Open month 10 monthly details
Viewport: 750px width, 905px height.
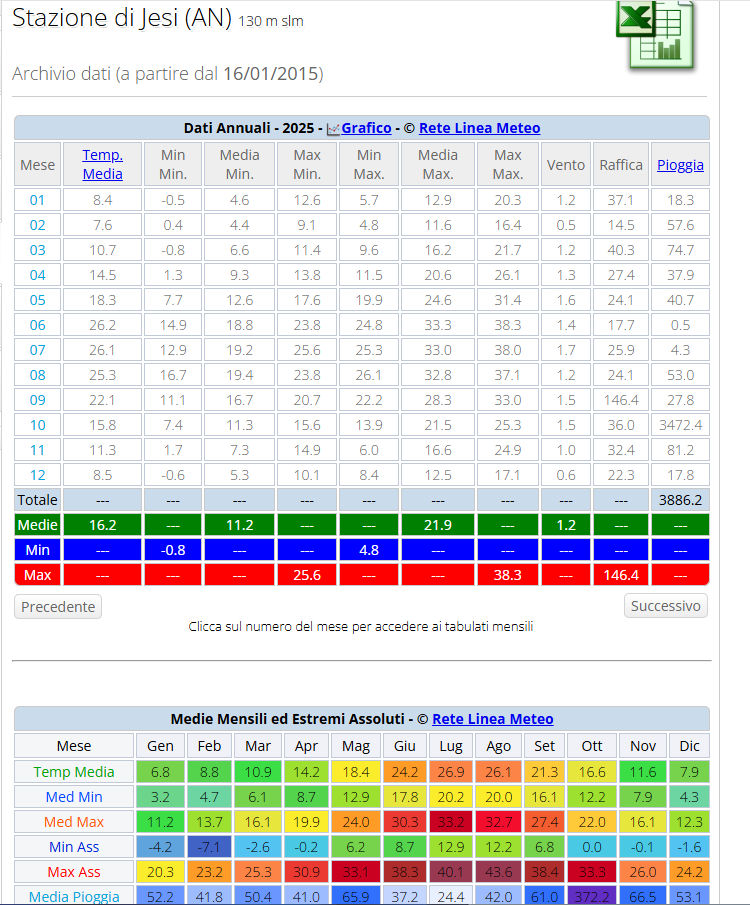(37, 425)
